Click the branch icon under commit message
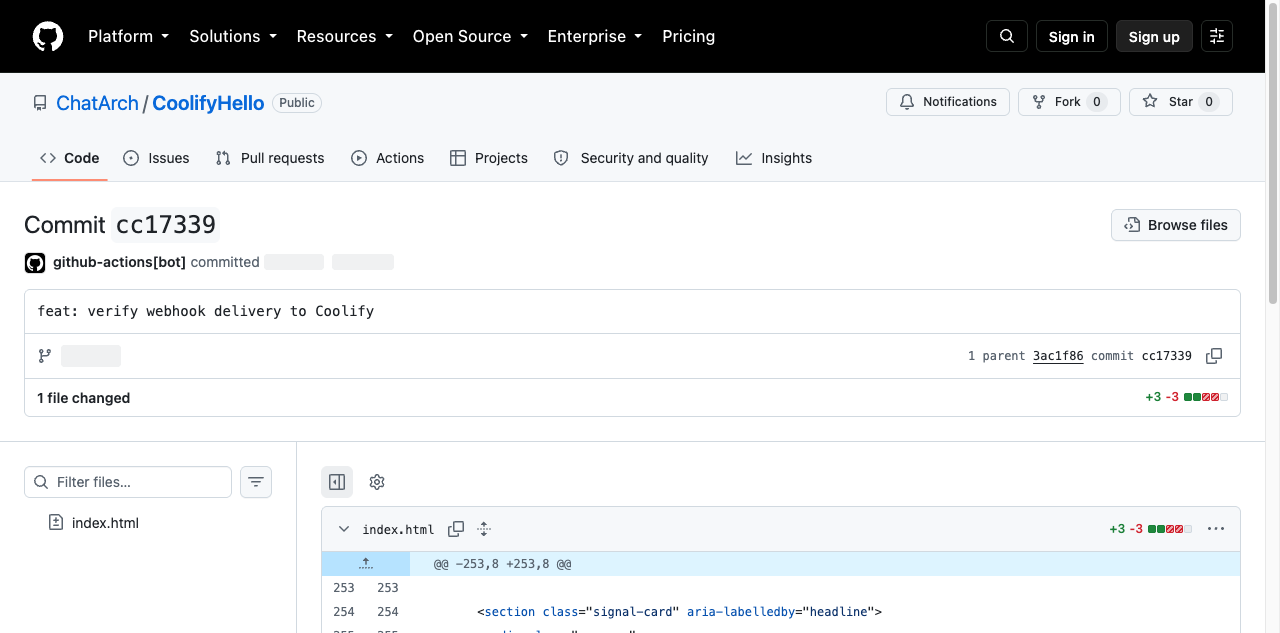This screenshot has width=1280, height=633. click(45, 356)
